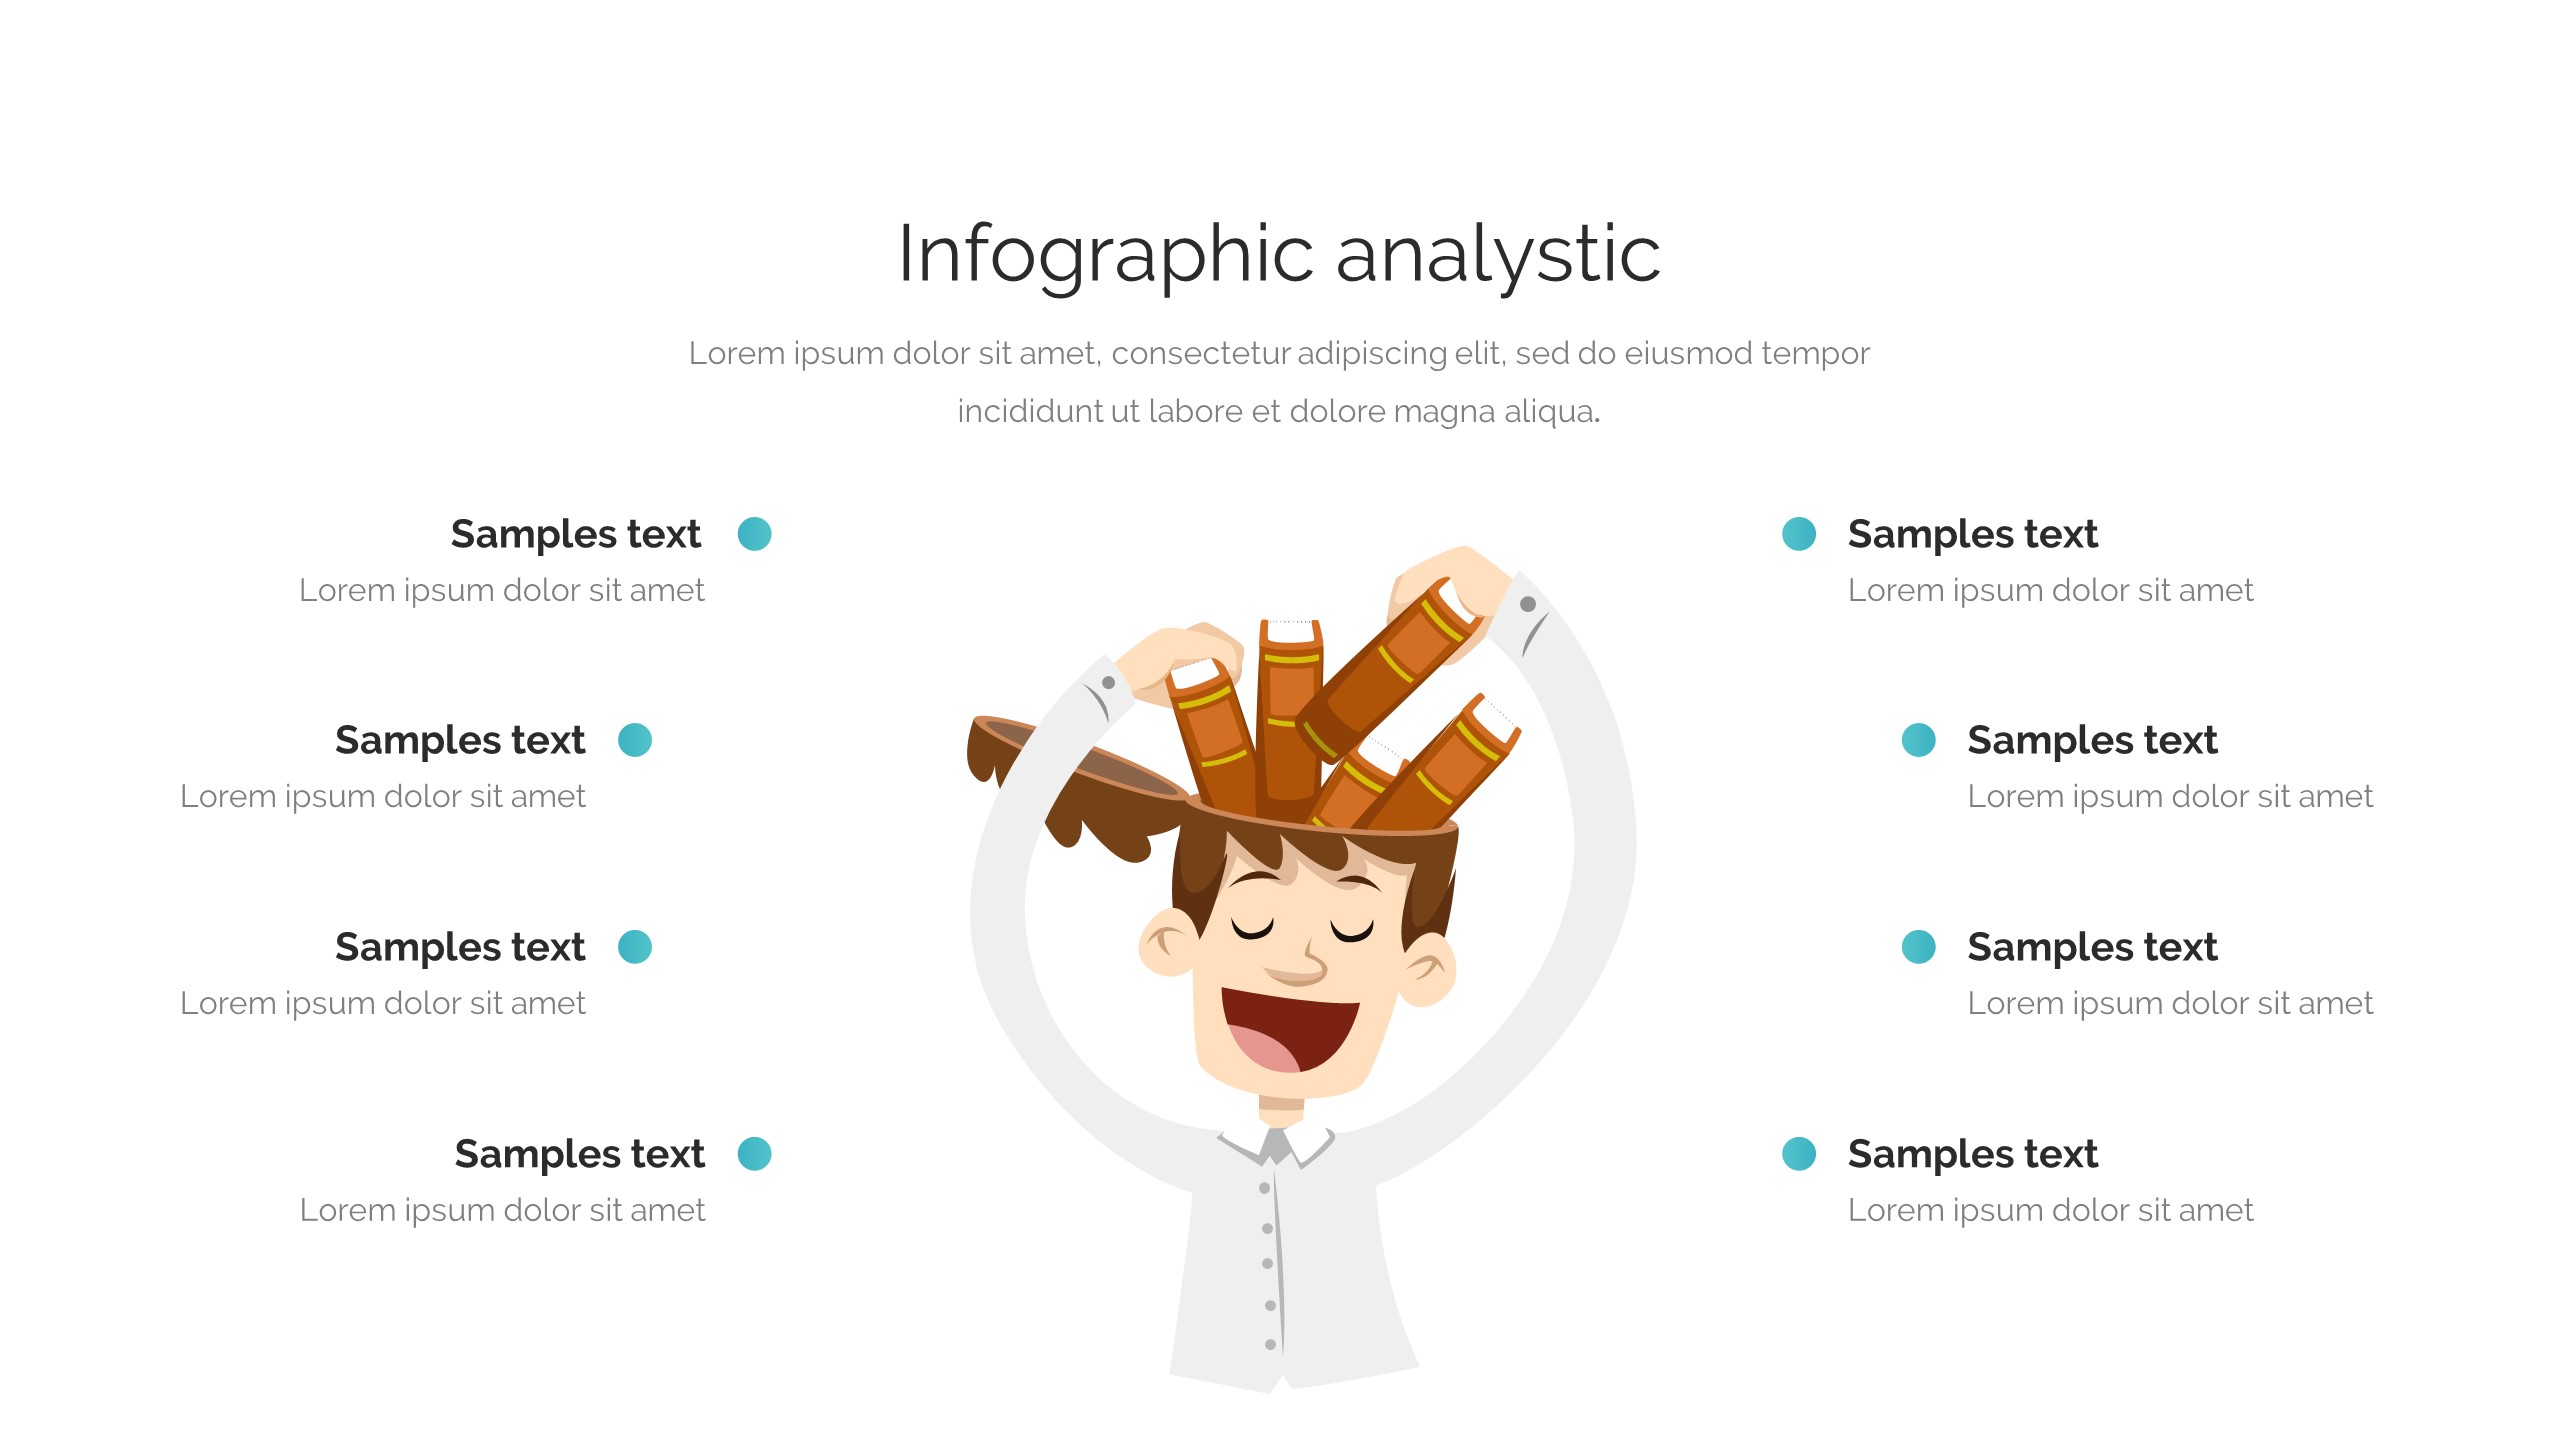Click the "Lorem ipsum dolor sit amet" text under top-right heading
Image resolution: width=2560 pixels, height=1440 pixels.
pos(2050,590)
